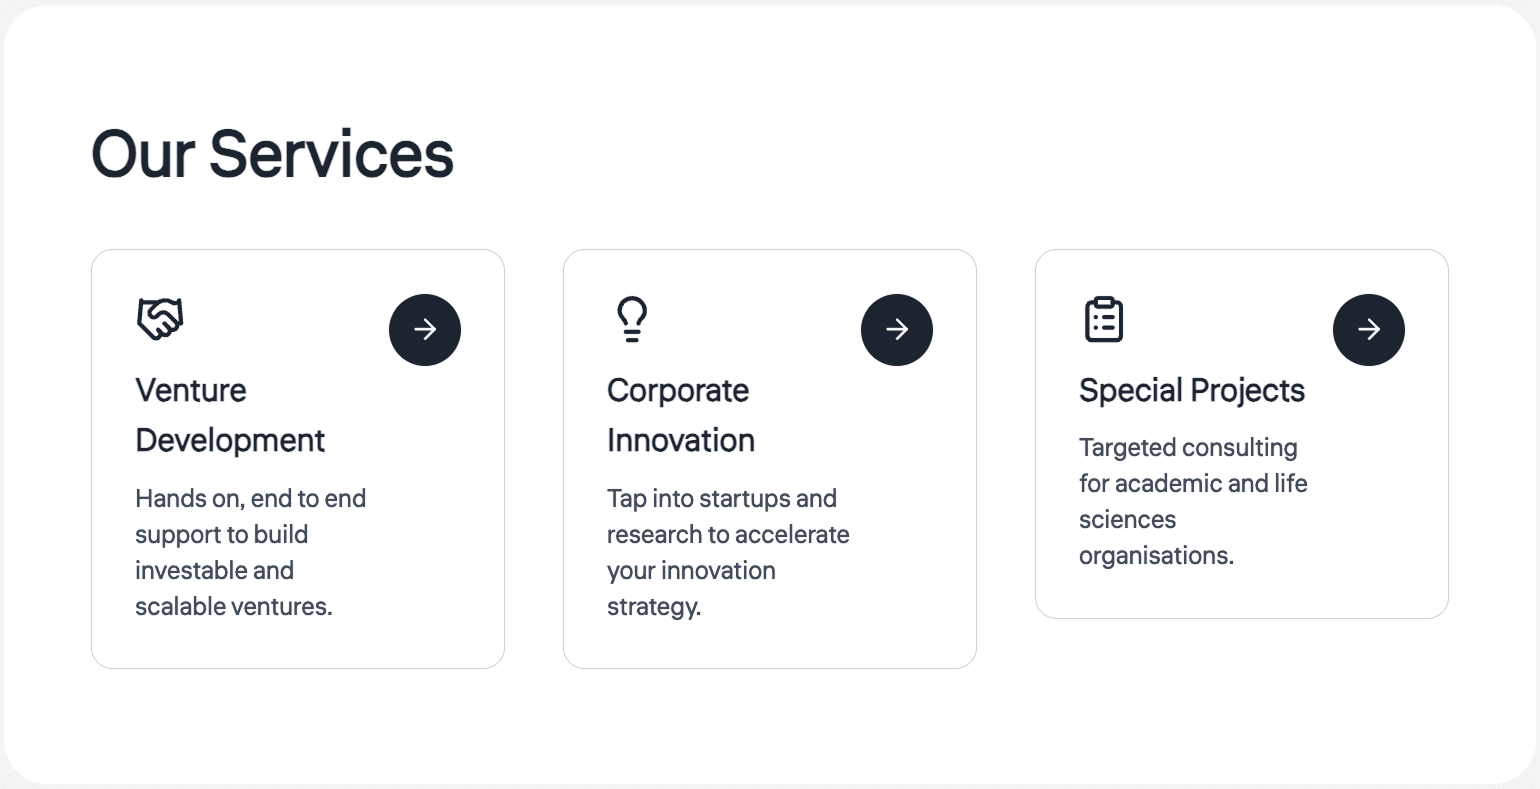Image resolution: width=1540 pixels, height=789 pixels.
Task: Click the handshake icon for Venture Development
Action: point(160,319)
